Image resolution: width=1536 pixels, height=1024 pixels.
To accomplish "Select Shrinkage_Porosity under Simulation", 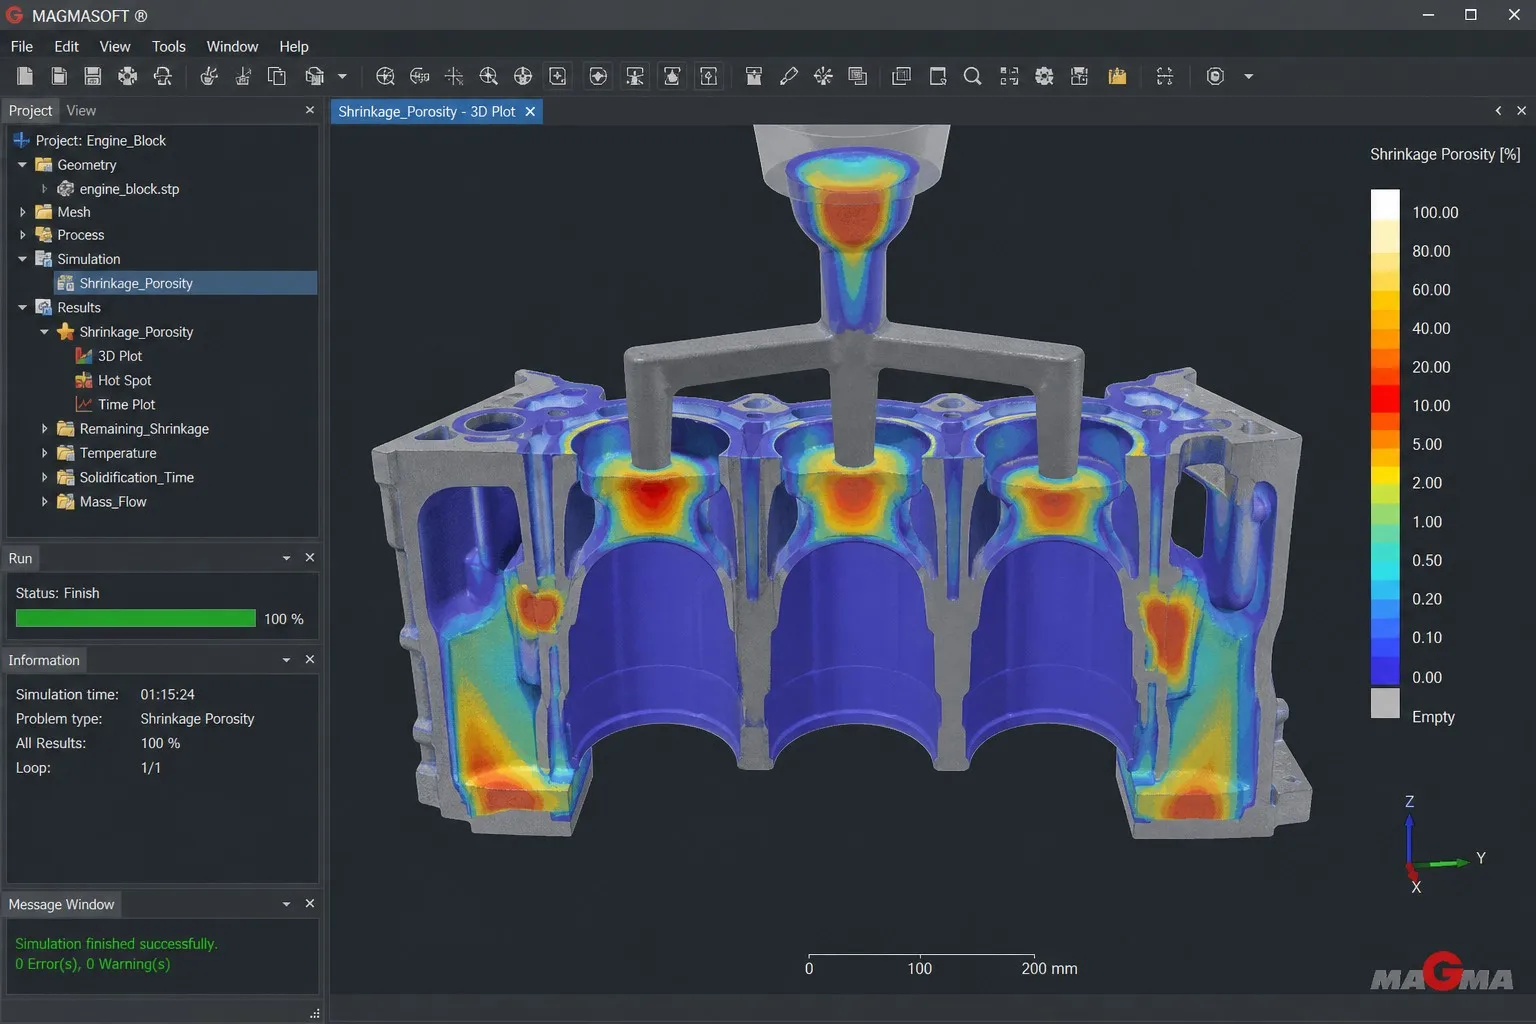I will 185,283.
